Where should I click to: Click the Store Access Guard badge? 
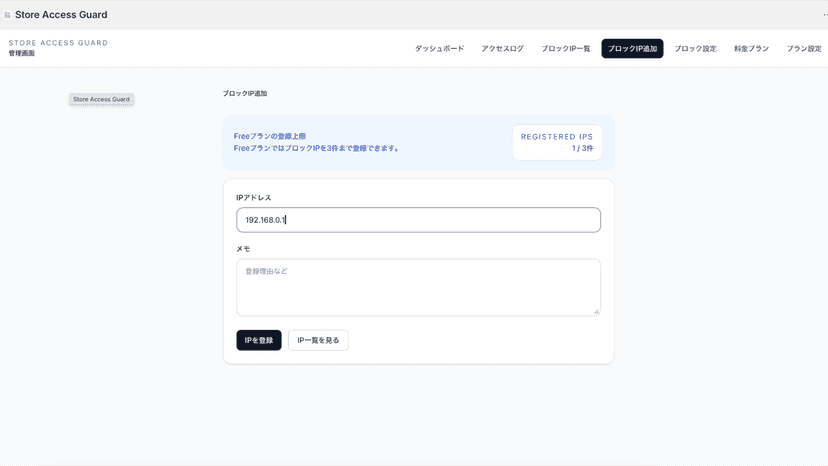(101, 99)
